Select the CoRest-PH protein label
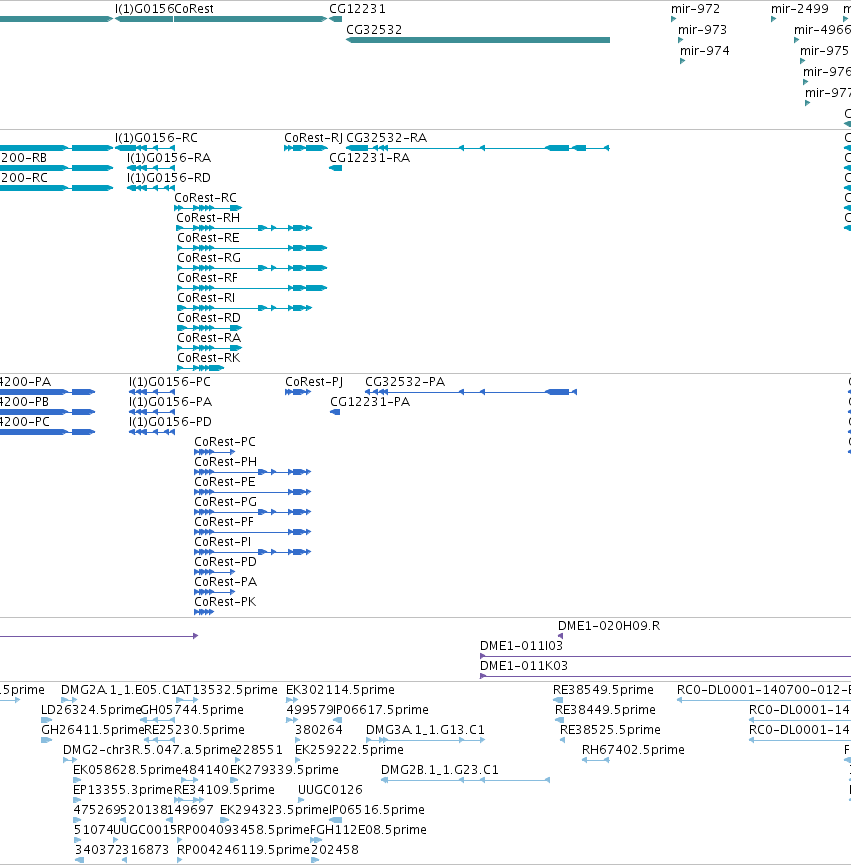Viewport: 851px width, 865px height. [226, 462]
